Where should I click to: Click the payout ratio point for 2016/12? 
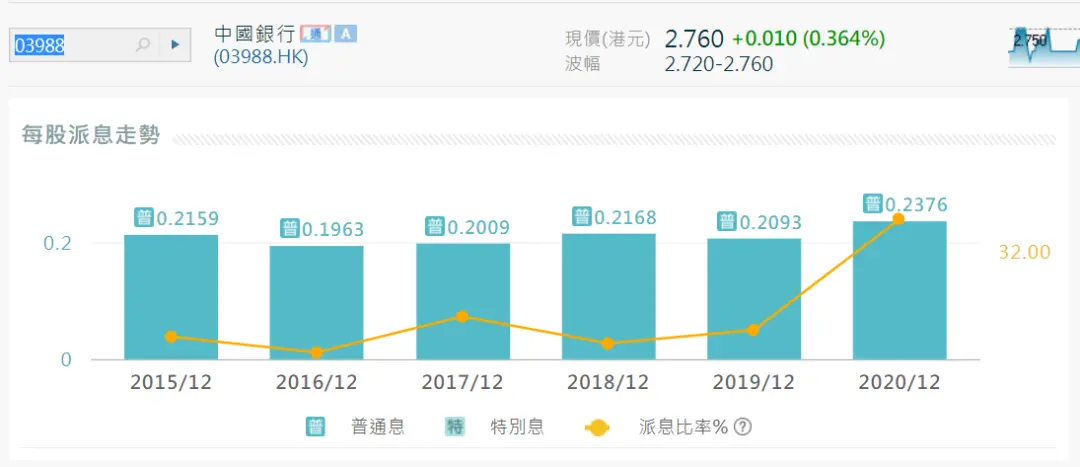point(316,353)
